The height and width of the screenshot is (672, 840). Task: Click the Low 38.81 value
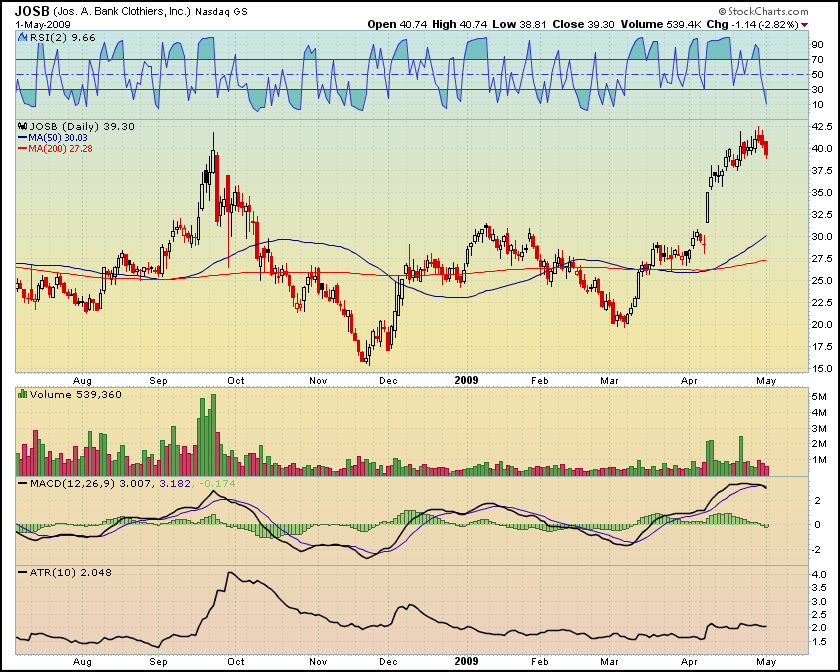pyautogui.click(x=520, y=24)
